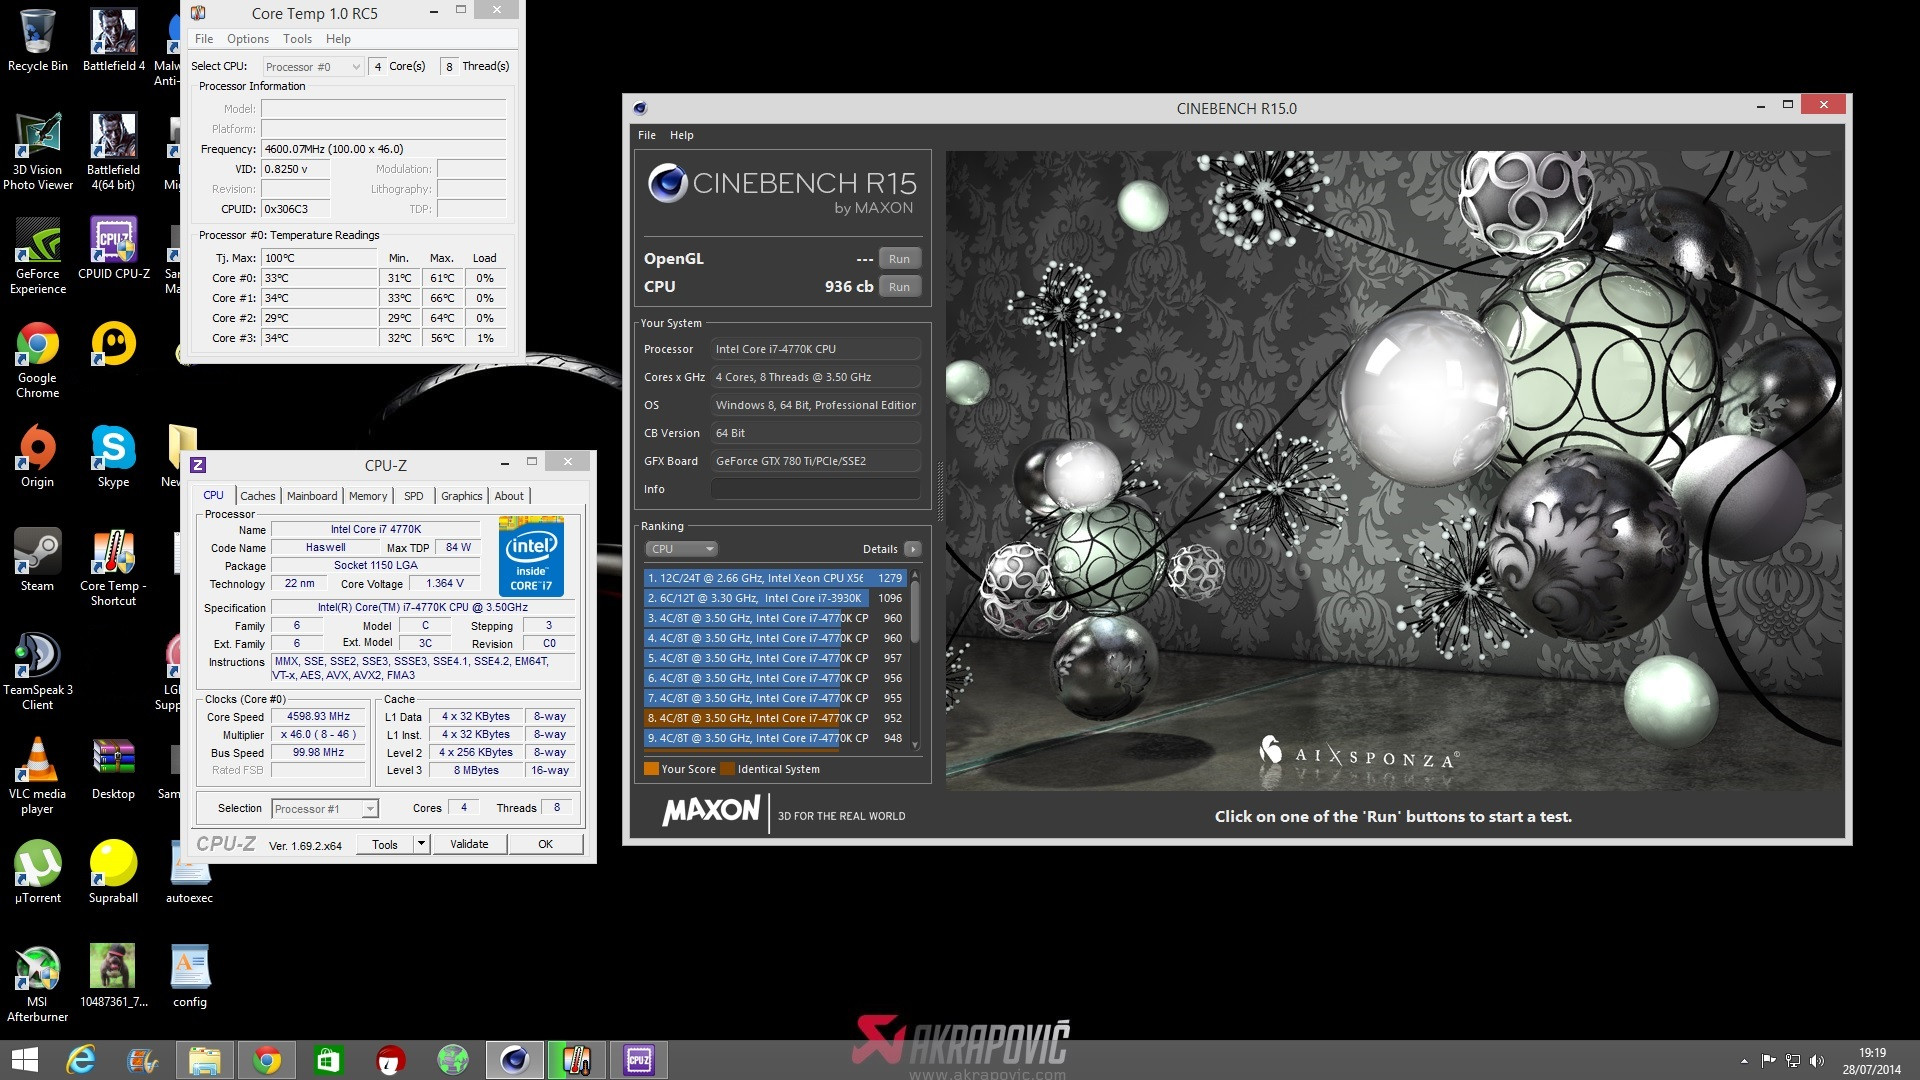Switch to the CPU-Z Memory tab
1920x1080 pixels.
coord(367,496)
